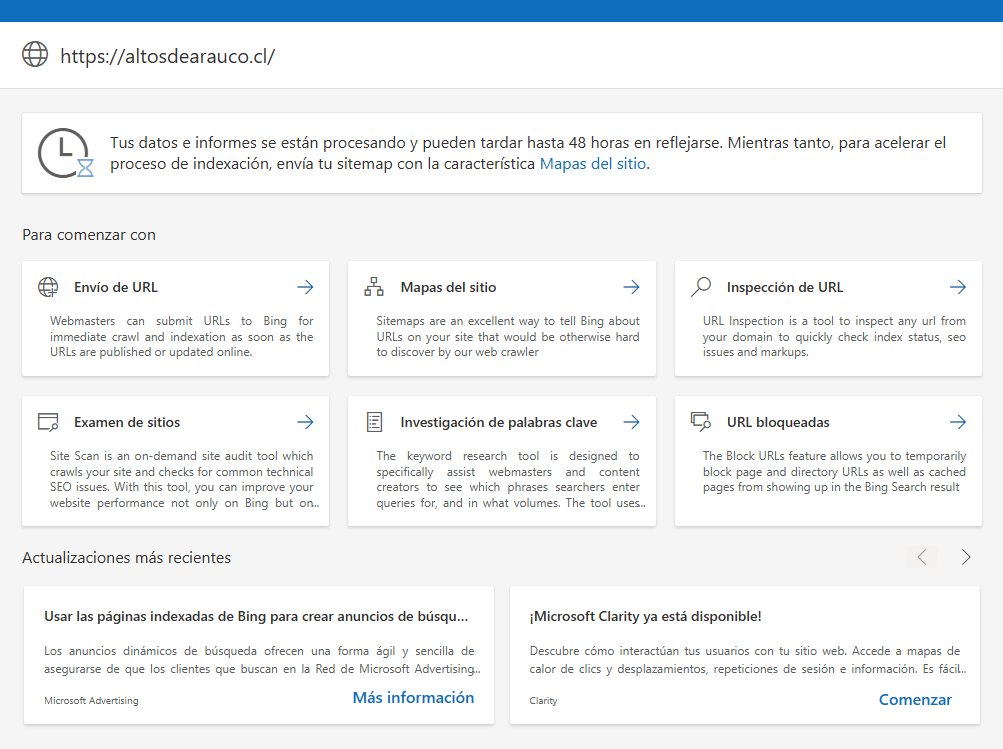Click the Investigación de palabras clave icon
Screen dimensions: 1003x749
tap(374, 422)
